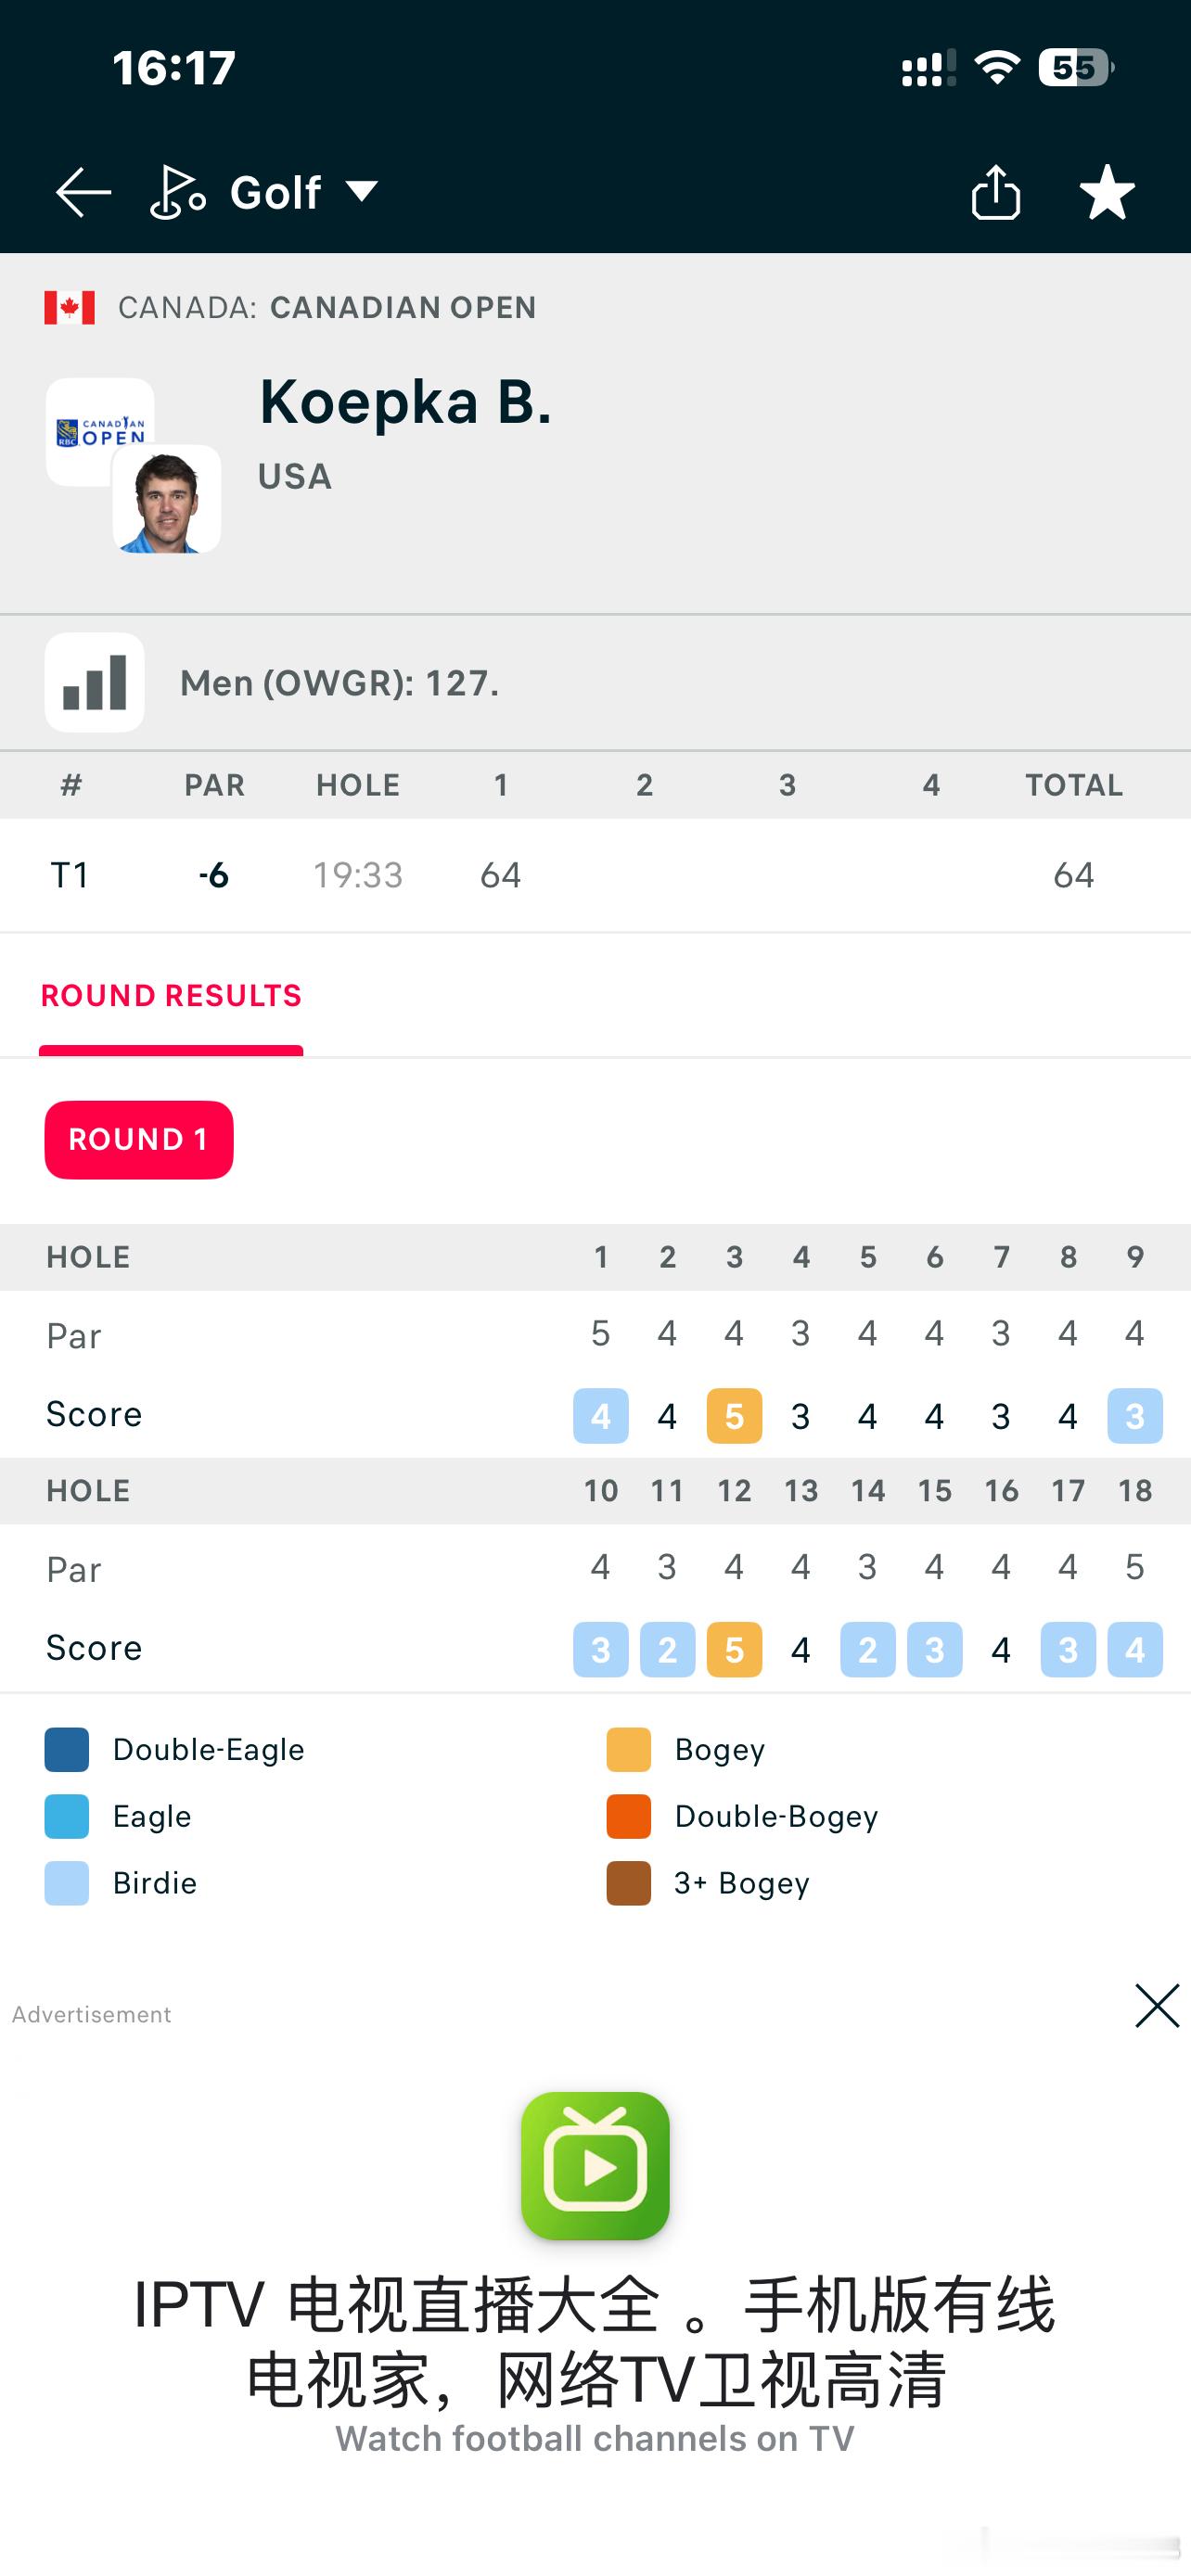The width and height of the screenshot is (1191, 2576).
Task: Tap the Birdie legend color swatch
Action: point(67,1883)
